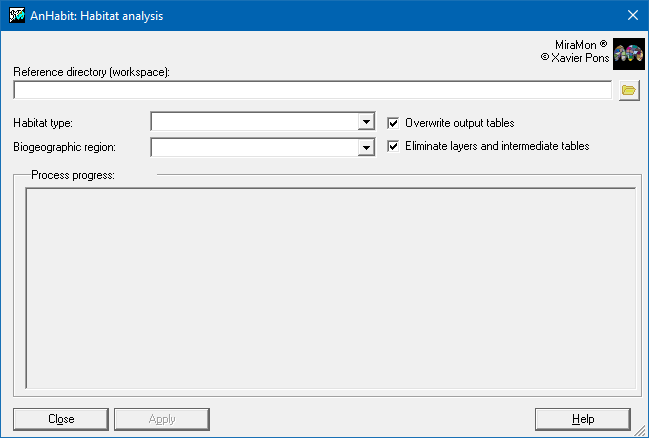Image resolution: width=649 pixels, height=438 pixels.
Task: Click the resize grip at window corner
Action: pyautogui.click(x=640, y=429)
